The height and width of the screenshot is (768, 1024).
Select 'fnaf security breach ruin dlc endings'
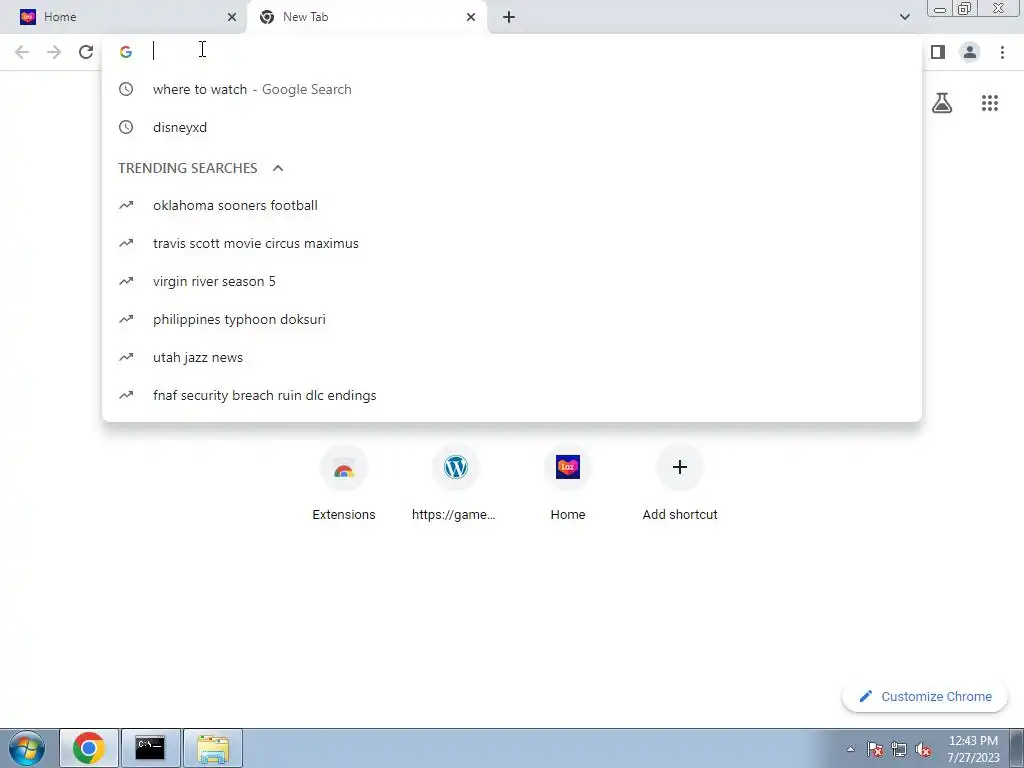click(x=511, y=395)
